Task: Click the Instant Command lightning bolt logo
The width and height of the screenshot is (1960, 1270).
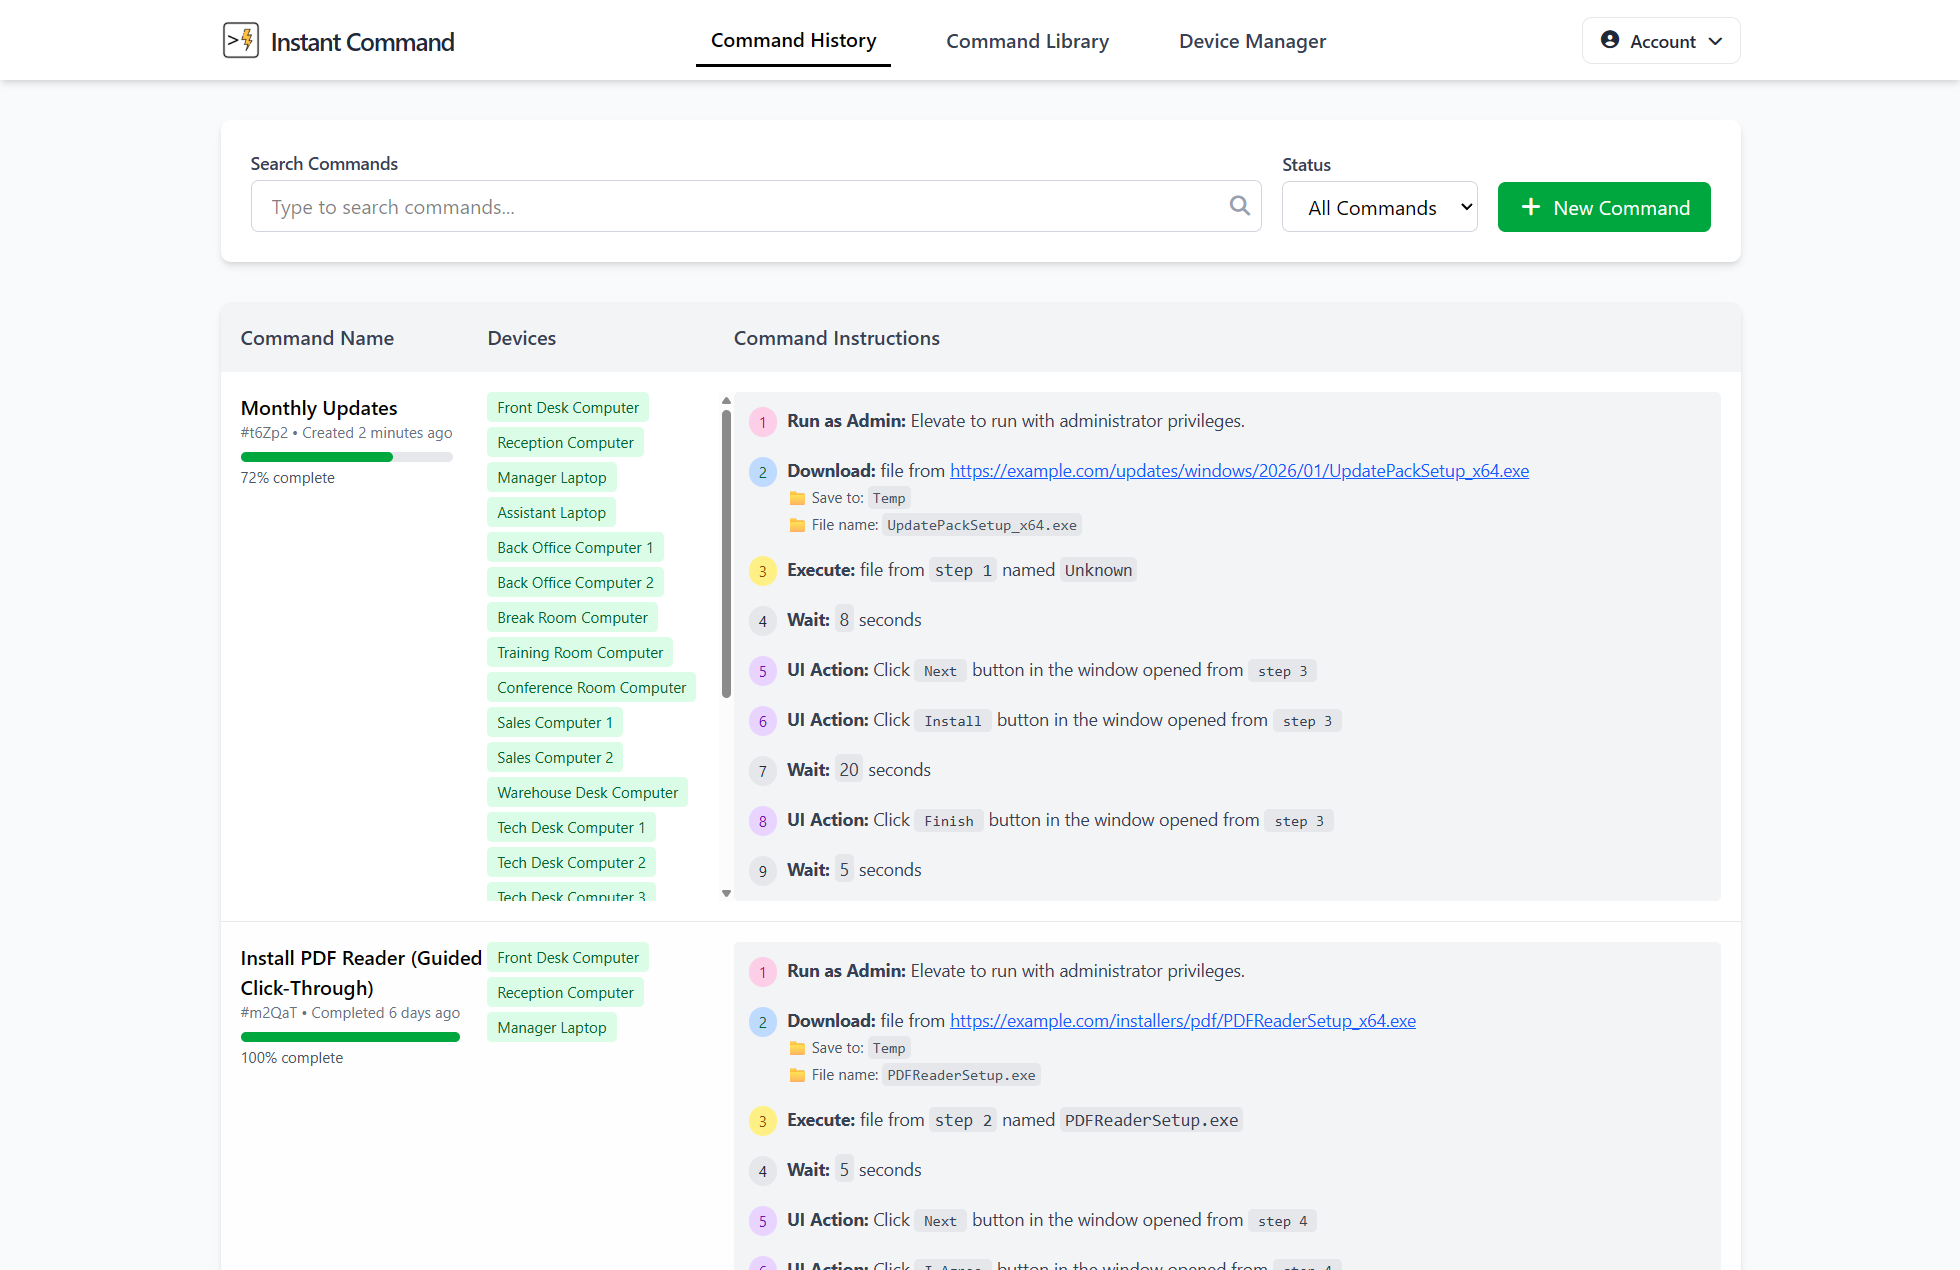Action: [240, 40]
